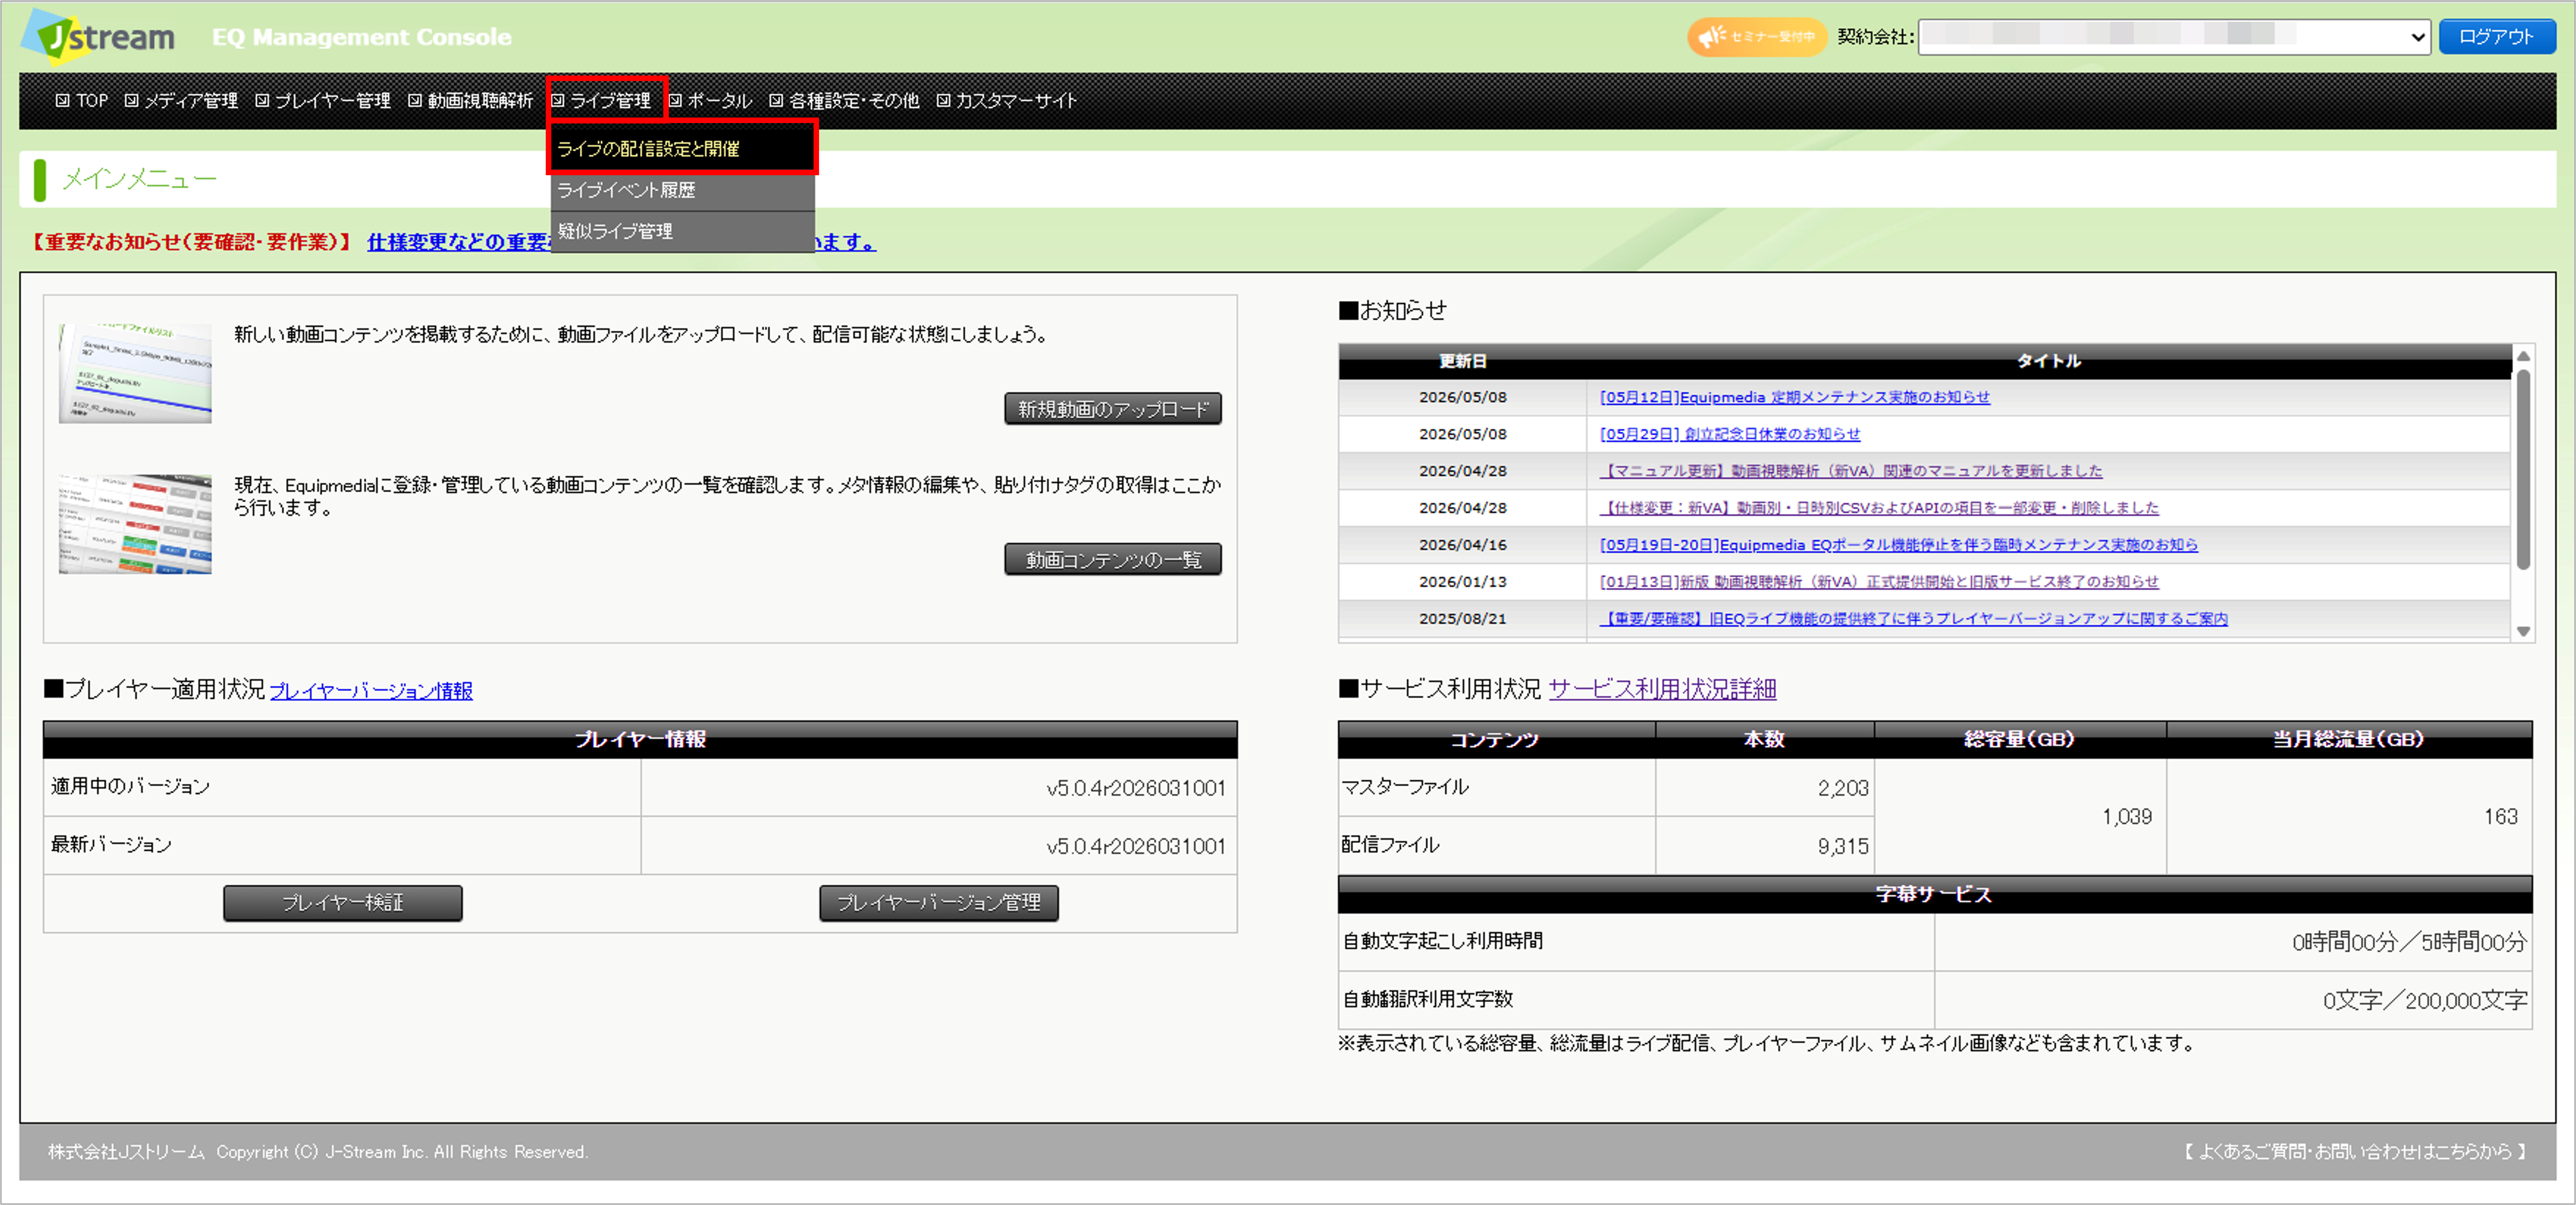Open the TOP menu item

[82, 100]
